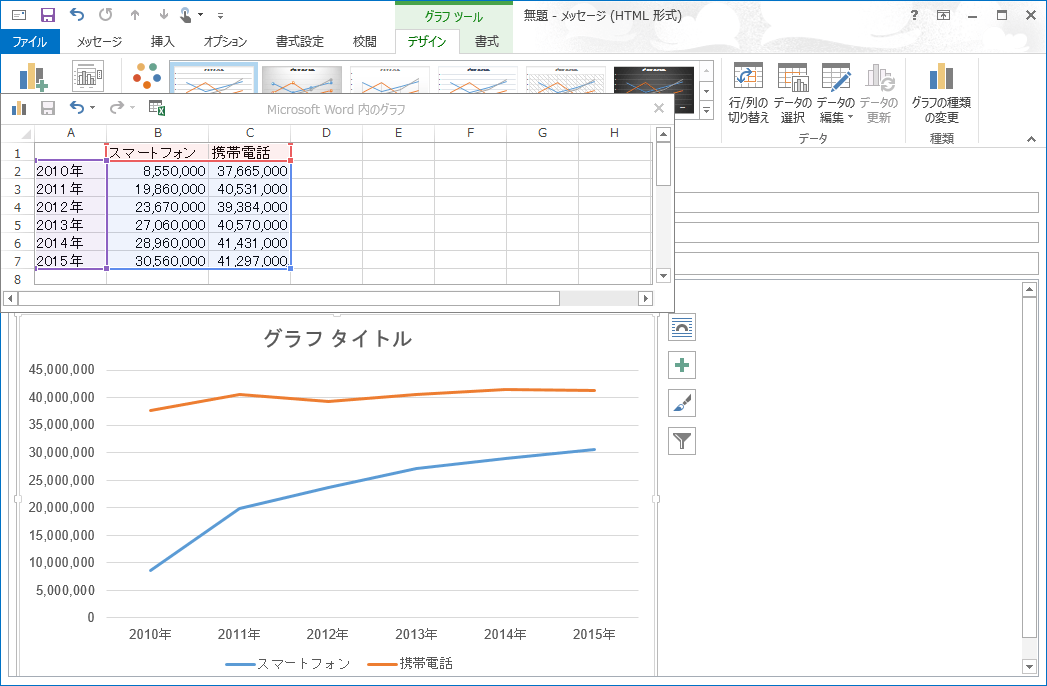This screenshot has height=686, width=1047.
Task: Open the 書式設定 tab
Action: pyautogui.click(x=299, y=41)
